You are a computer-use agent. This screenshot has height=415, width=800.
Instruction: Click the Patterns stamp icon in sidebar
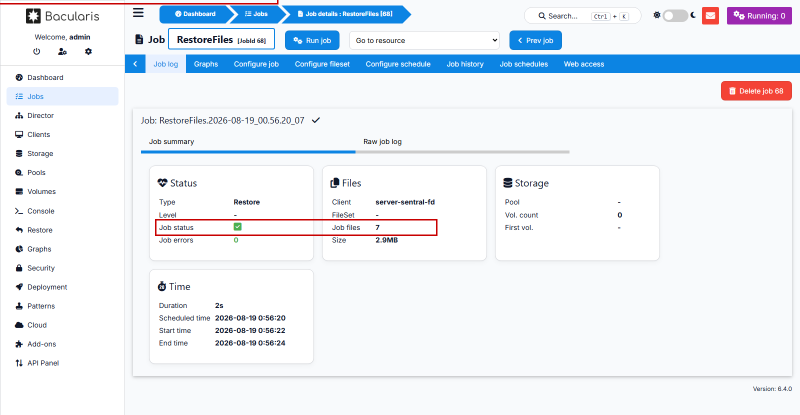click(19, 306)
